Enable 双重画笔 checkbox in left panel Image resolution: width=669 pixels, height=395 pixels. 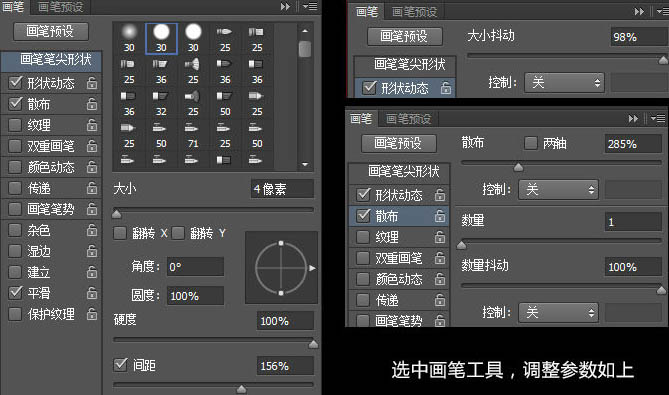pyautogui.click(x=15, y=146)
